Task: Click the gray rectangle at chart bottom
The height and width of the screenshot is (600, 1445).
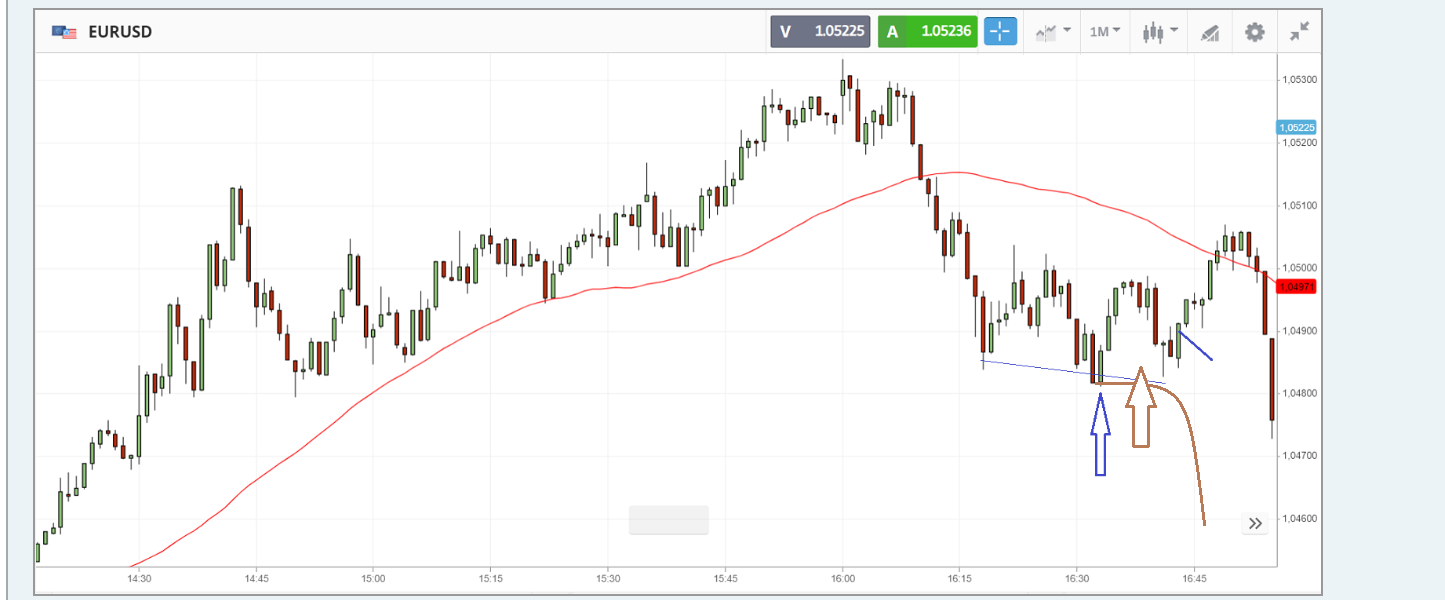Action: click(668, 520)
